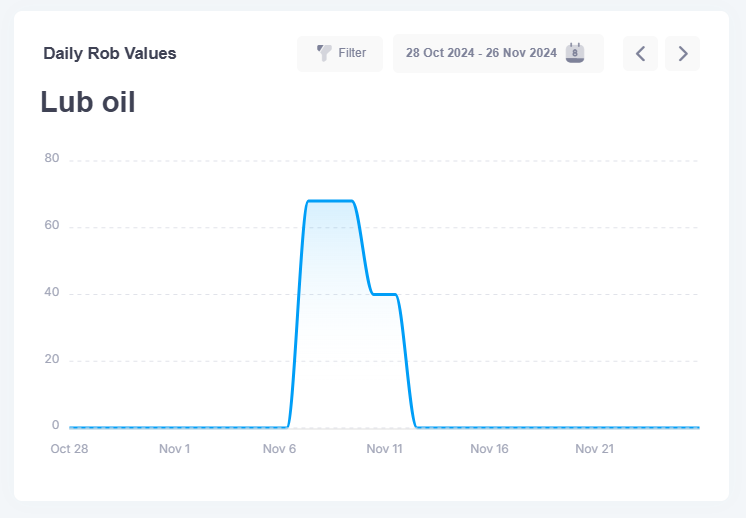Click the 40 y-axis label
This screenshot has width=746, height=518.
point(52,292)
